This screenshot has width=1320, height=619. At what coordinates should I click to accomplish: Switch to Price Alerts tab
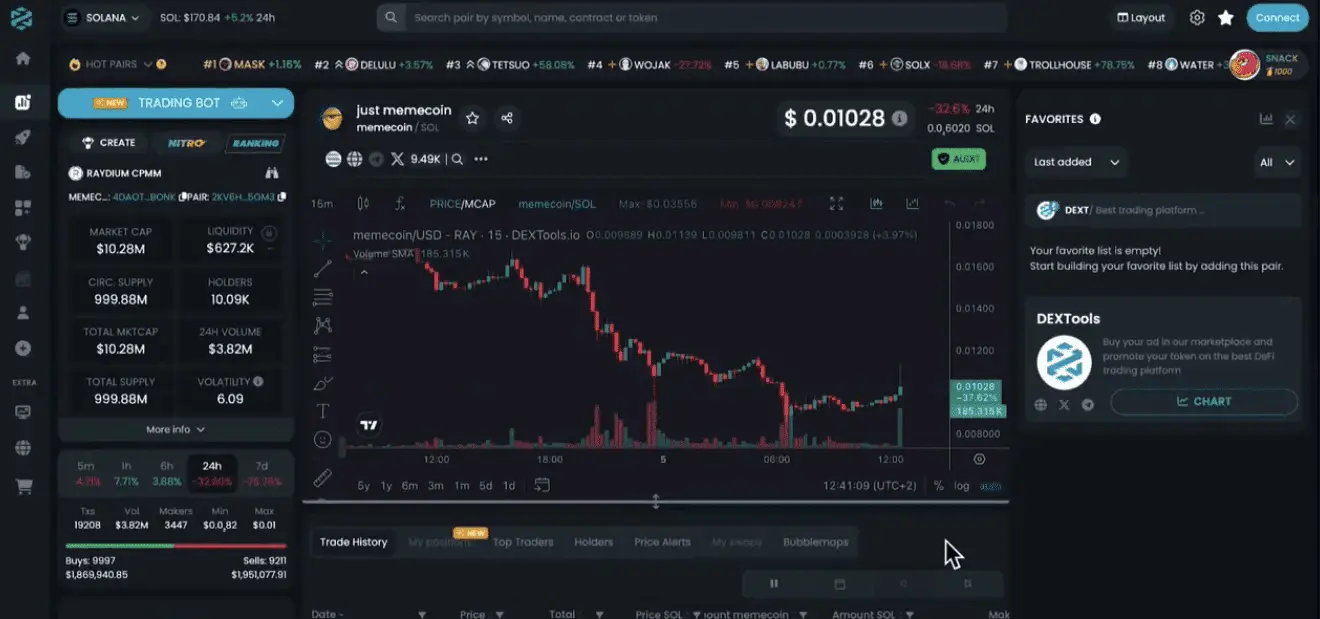[662, 542]
